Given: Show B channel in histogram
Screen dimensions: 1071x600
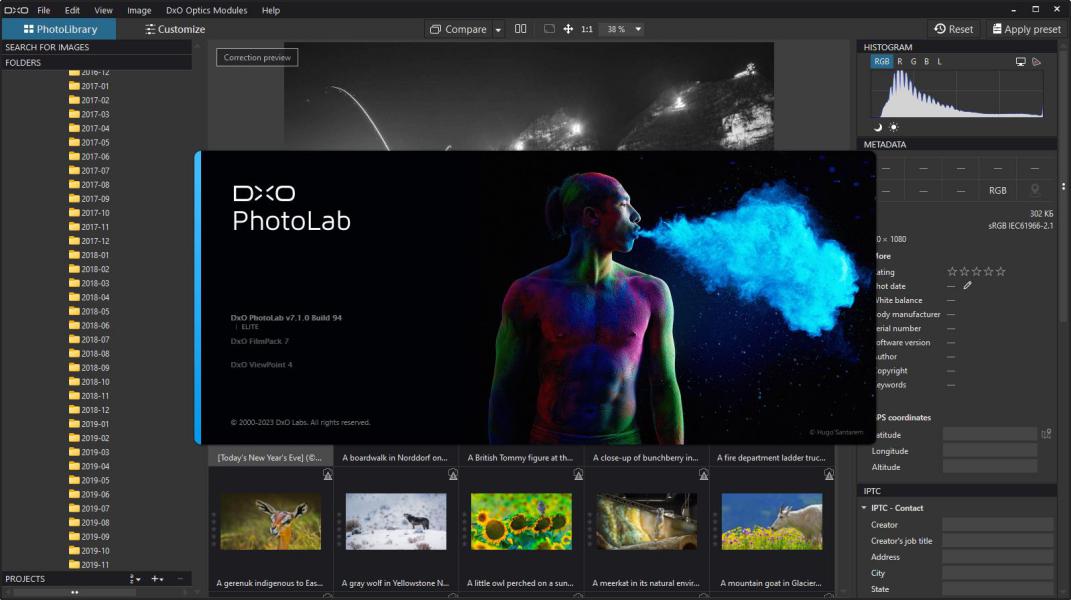Looking at the screenshot, I should pos(926,62).
